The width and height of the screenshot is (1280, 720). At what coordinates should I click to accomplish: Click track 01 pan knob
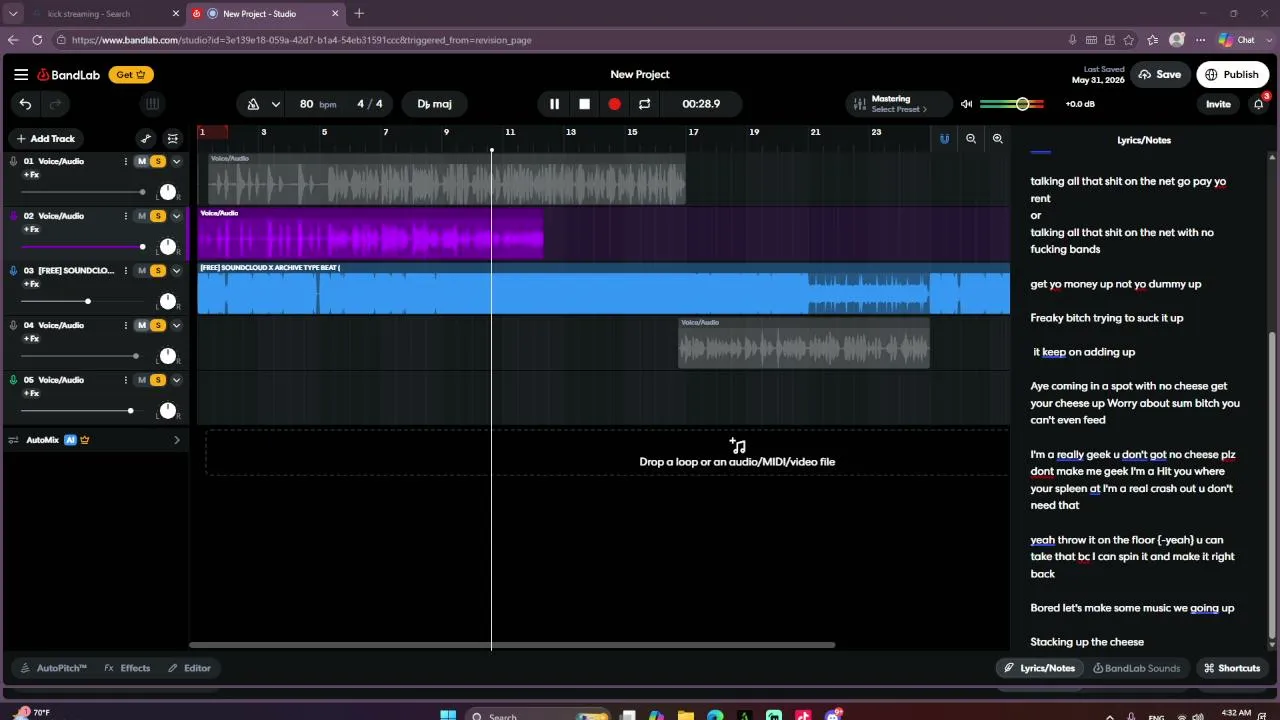pyautogui.click(x=168, y=192)
